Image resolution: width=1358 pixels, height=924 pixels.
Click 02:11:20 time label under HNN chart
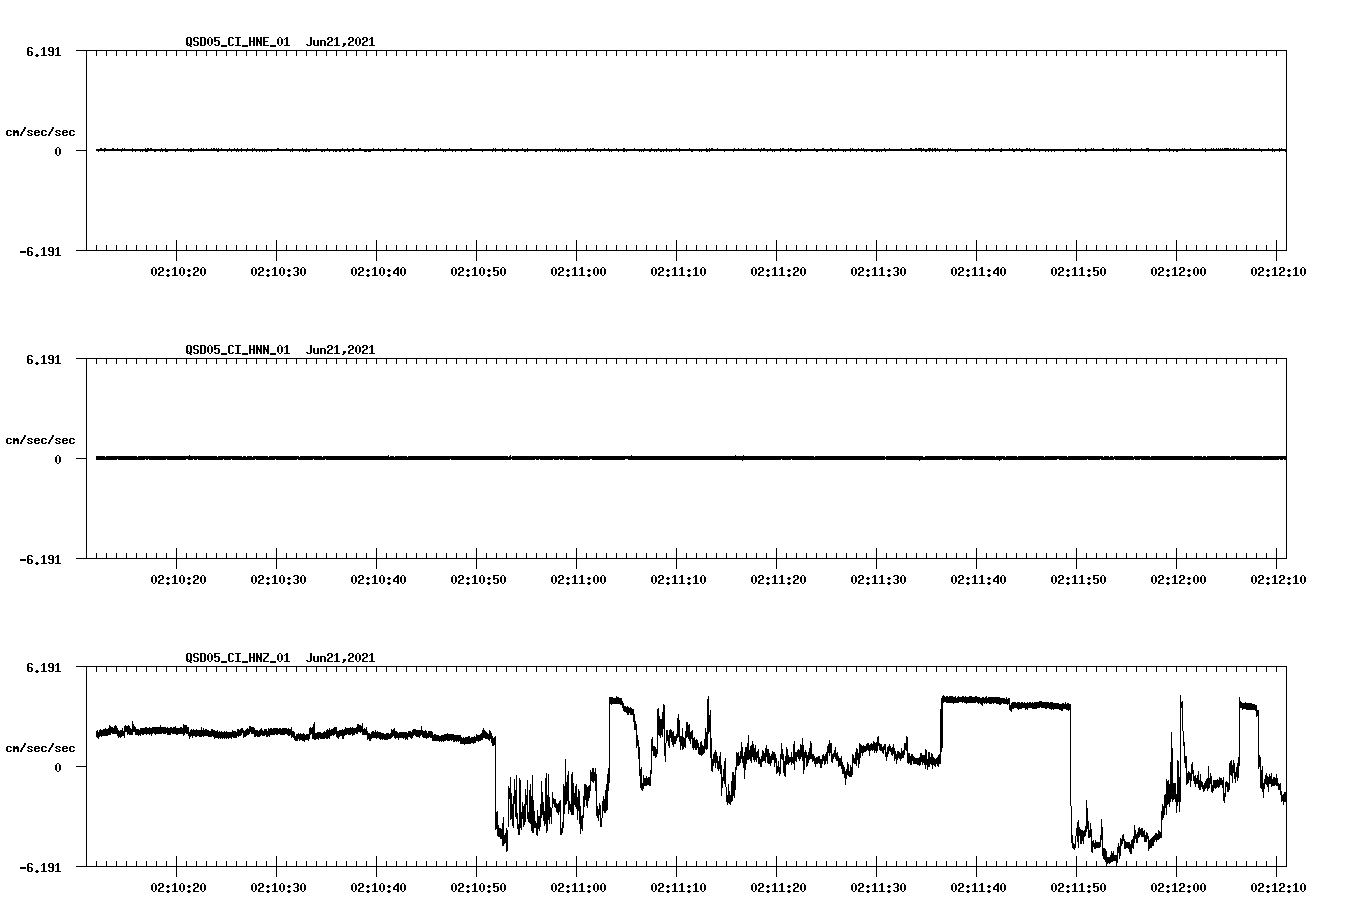click(x=778, y=579)
